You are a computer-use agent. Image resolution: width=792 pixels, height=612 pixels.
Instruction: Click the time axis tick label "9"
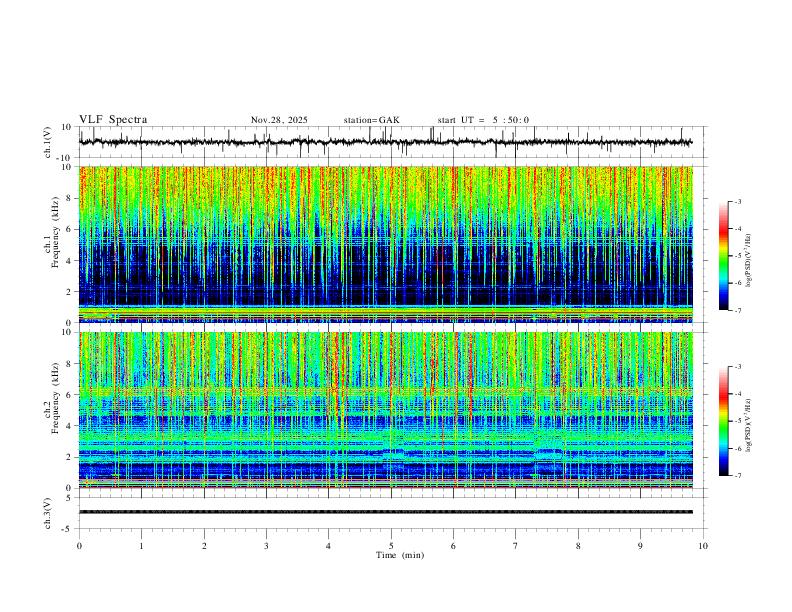[640, 546]
